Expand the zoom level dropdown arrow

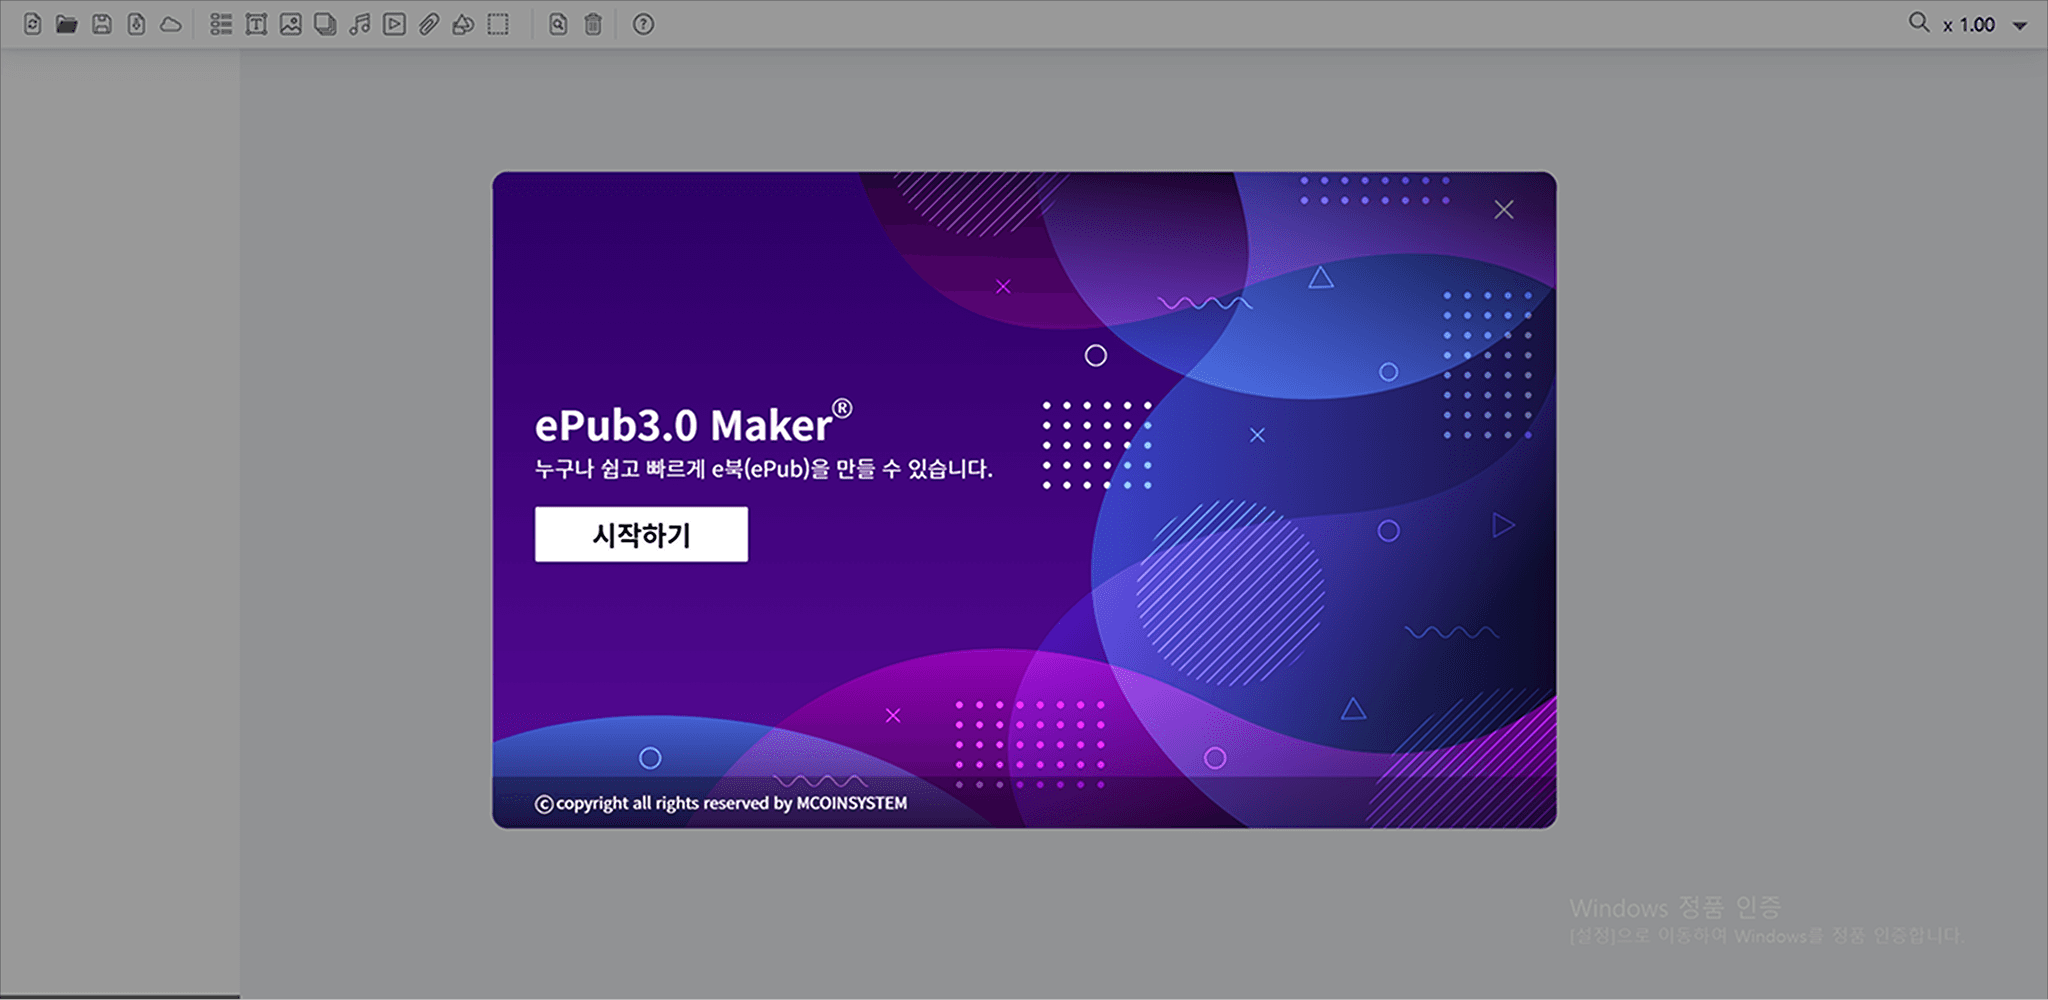[x=2020, y=26]
